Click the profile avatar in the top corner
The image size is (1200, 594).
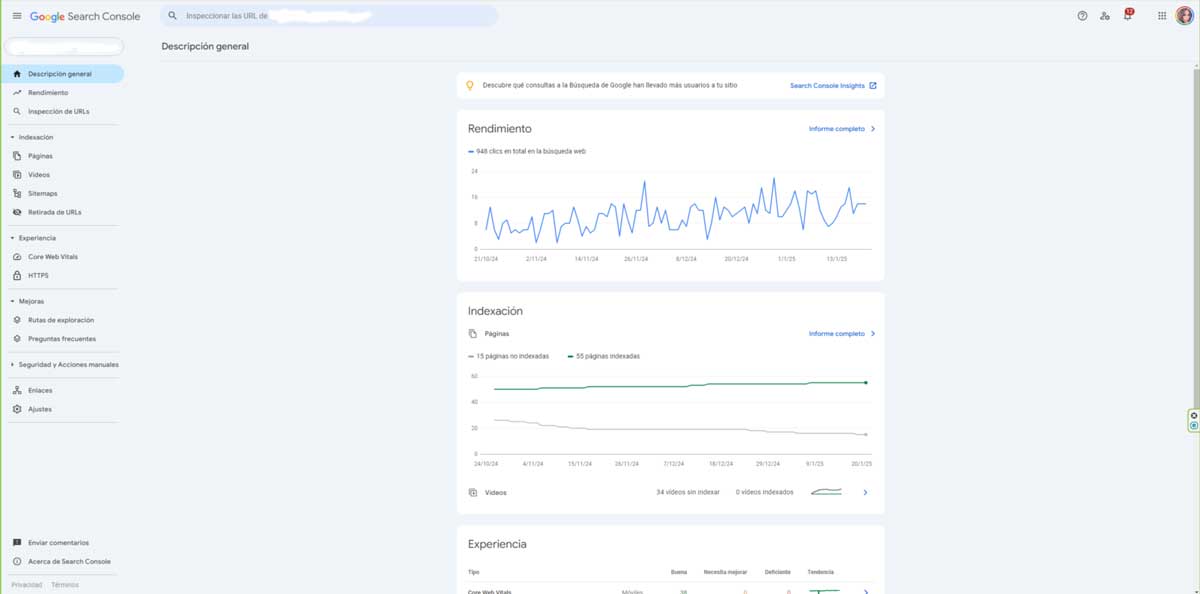(x=1185, y=16)
